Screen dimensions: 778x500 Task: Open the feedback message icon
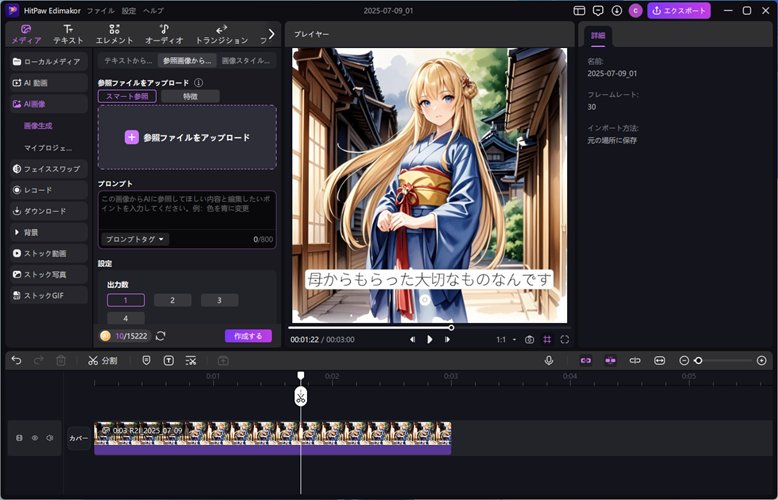point(598,10)
